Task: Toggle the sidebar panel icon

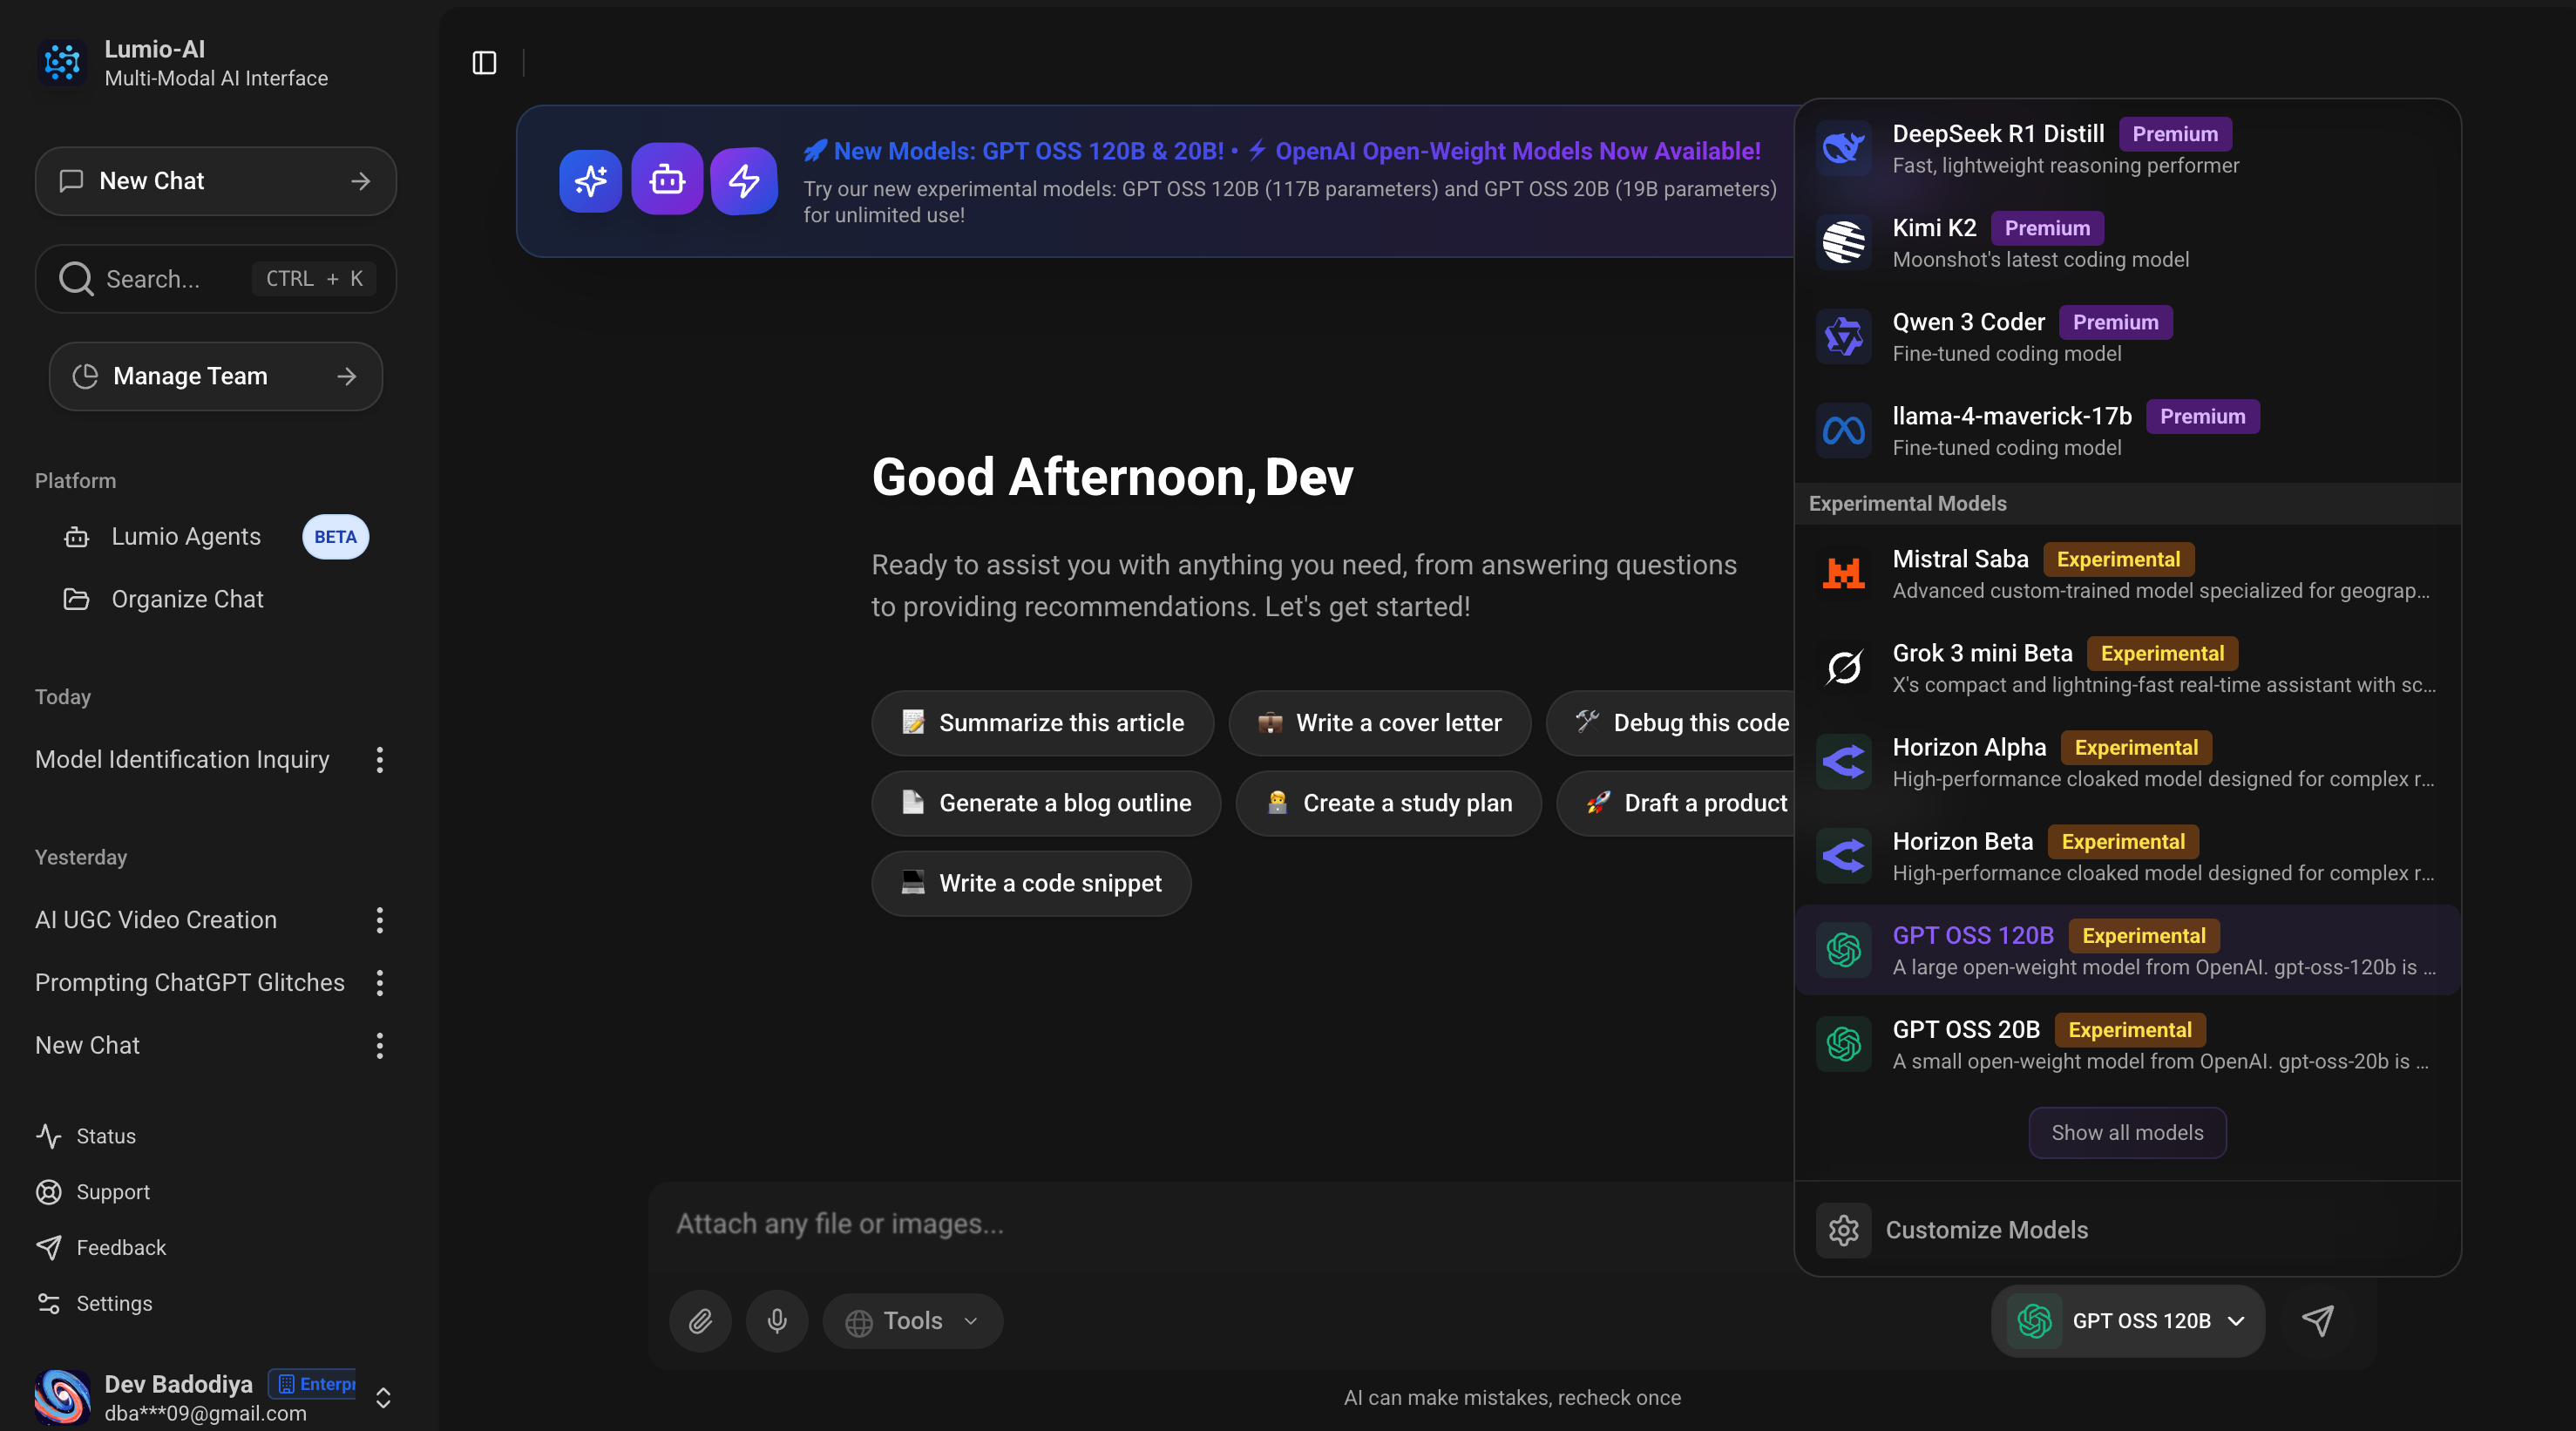Action: (x=484, y=63)
